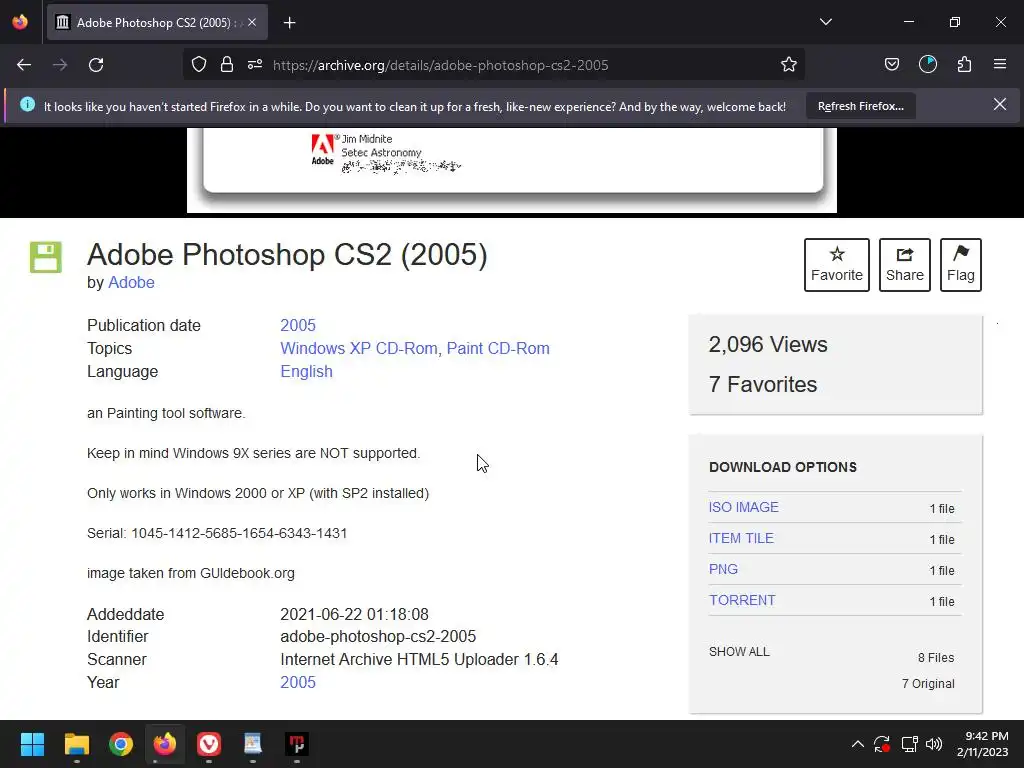The height and width of the screenshot is (768, 1024).
Task: Open the Adobe creator link
Action: click(x=131, y=283)
